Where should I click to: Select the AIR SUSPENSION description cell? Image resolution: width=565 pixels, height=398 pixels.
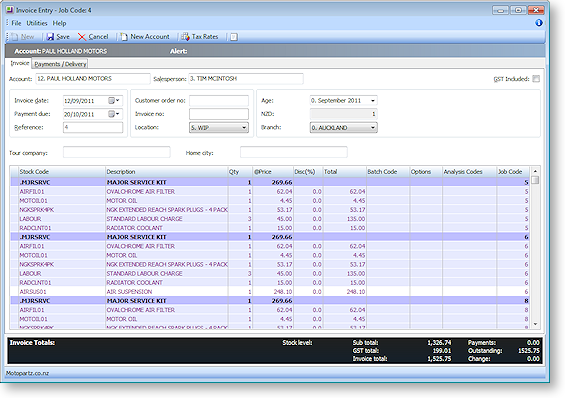(166, 292)
